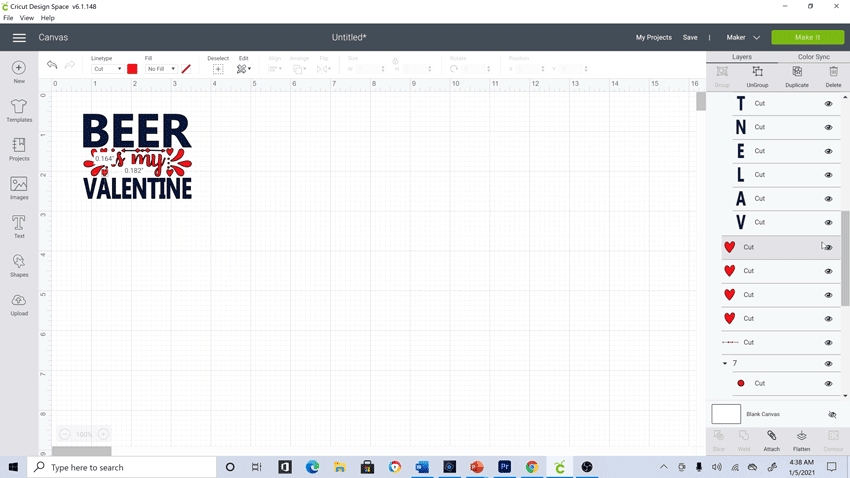This screenshot has height=478, width=850.
Task: Click the Windows search box
Action: (x=122, y=467)
